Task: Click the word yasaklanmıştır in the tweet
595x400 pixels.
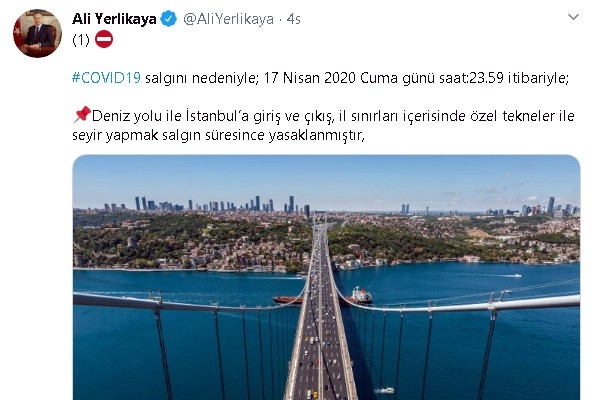Action: [x=317, y=135]
